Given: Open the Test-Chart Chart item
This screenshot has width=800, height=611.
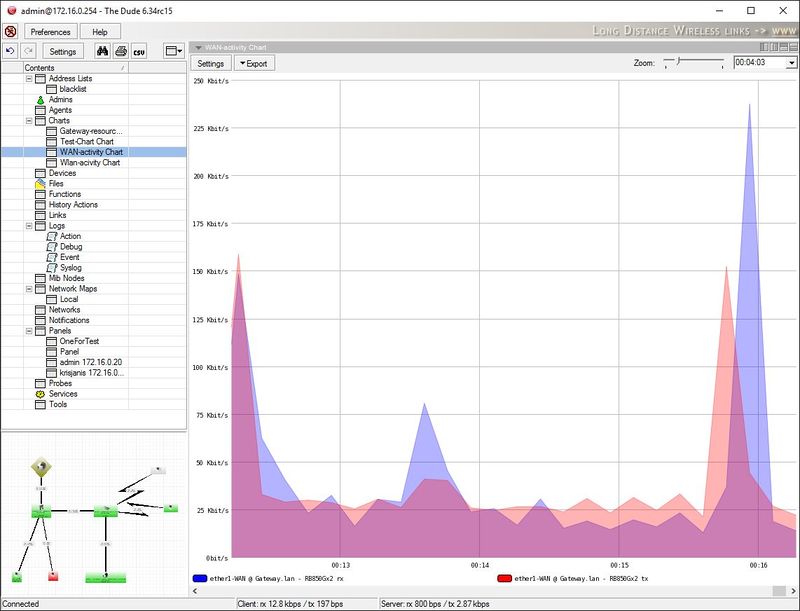Looking at the screenshot, I should 87,142.
